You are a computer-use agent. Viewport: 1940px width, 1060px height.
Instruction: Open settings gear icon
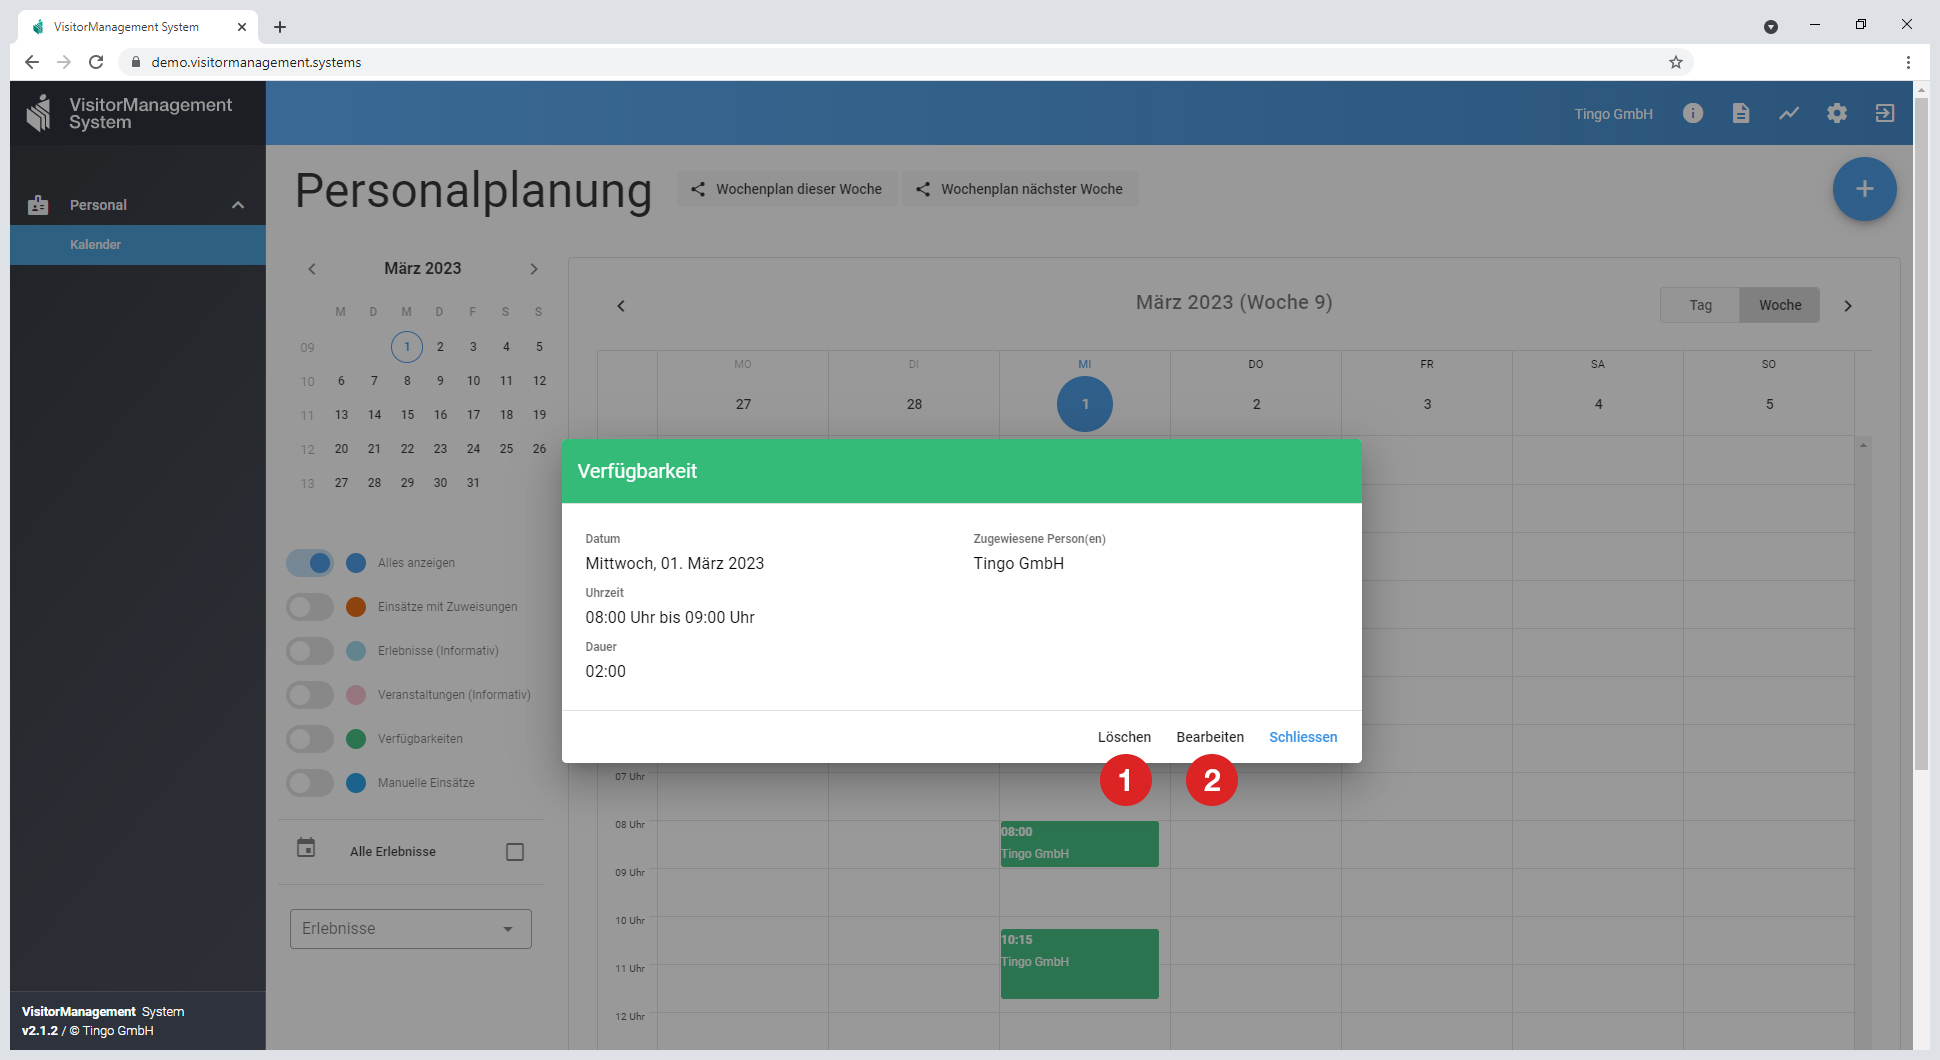(1836, 113)
